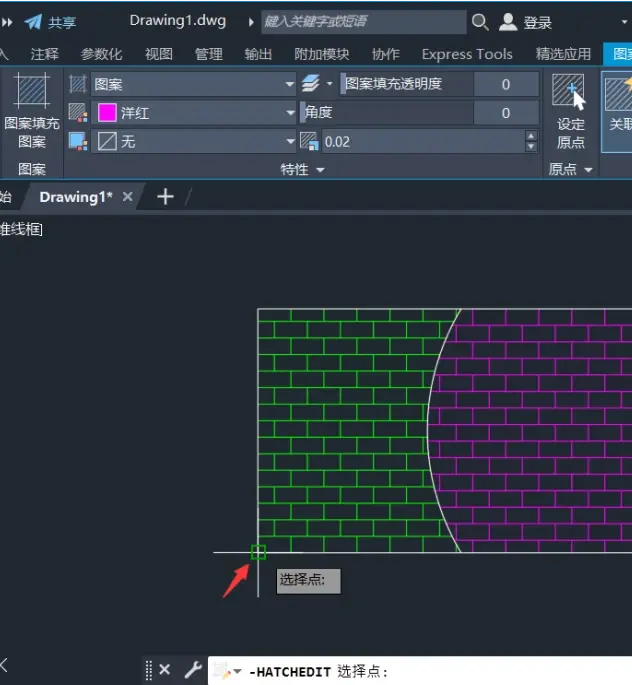Switch to the Express Tools tab
Image resolution: width=632 pixels, height=685 pixels.
pos(467,54)
